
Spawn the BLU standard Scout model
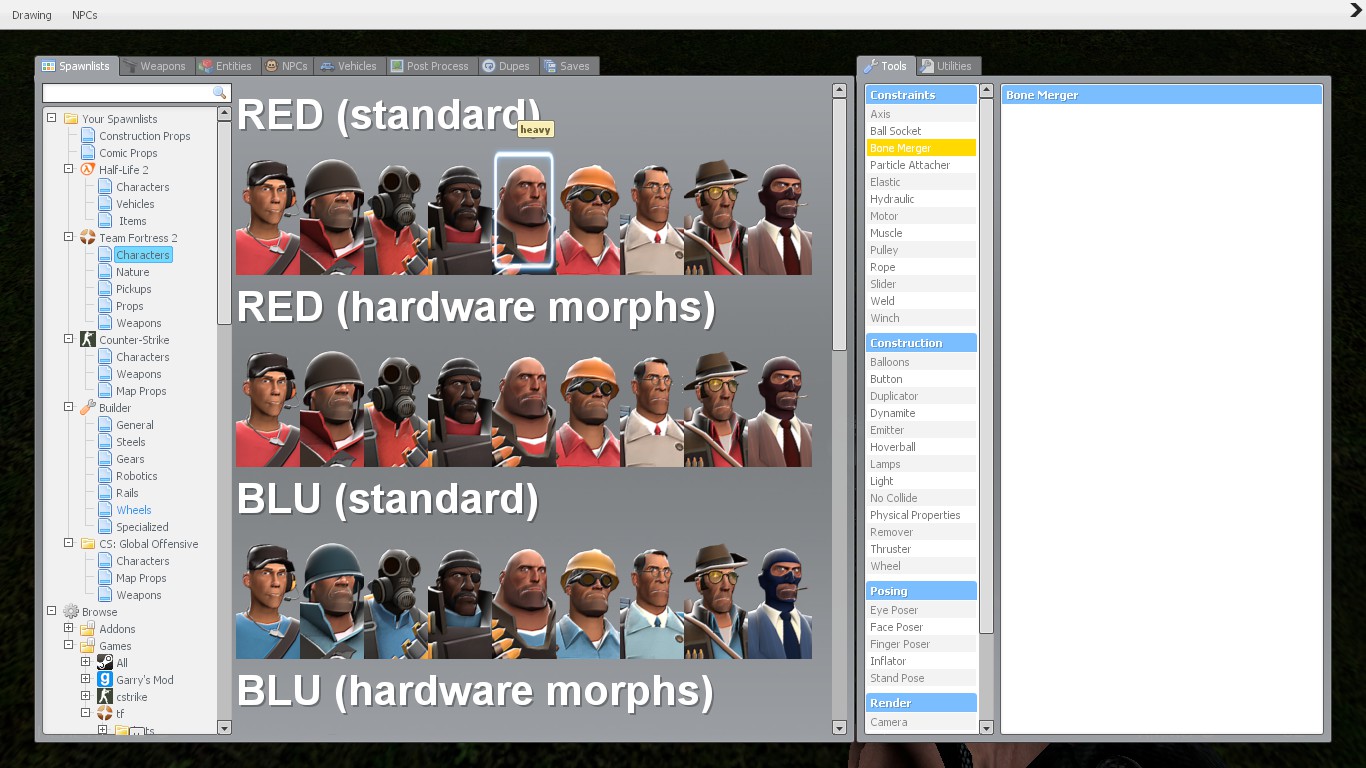268,599
